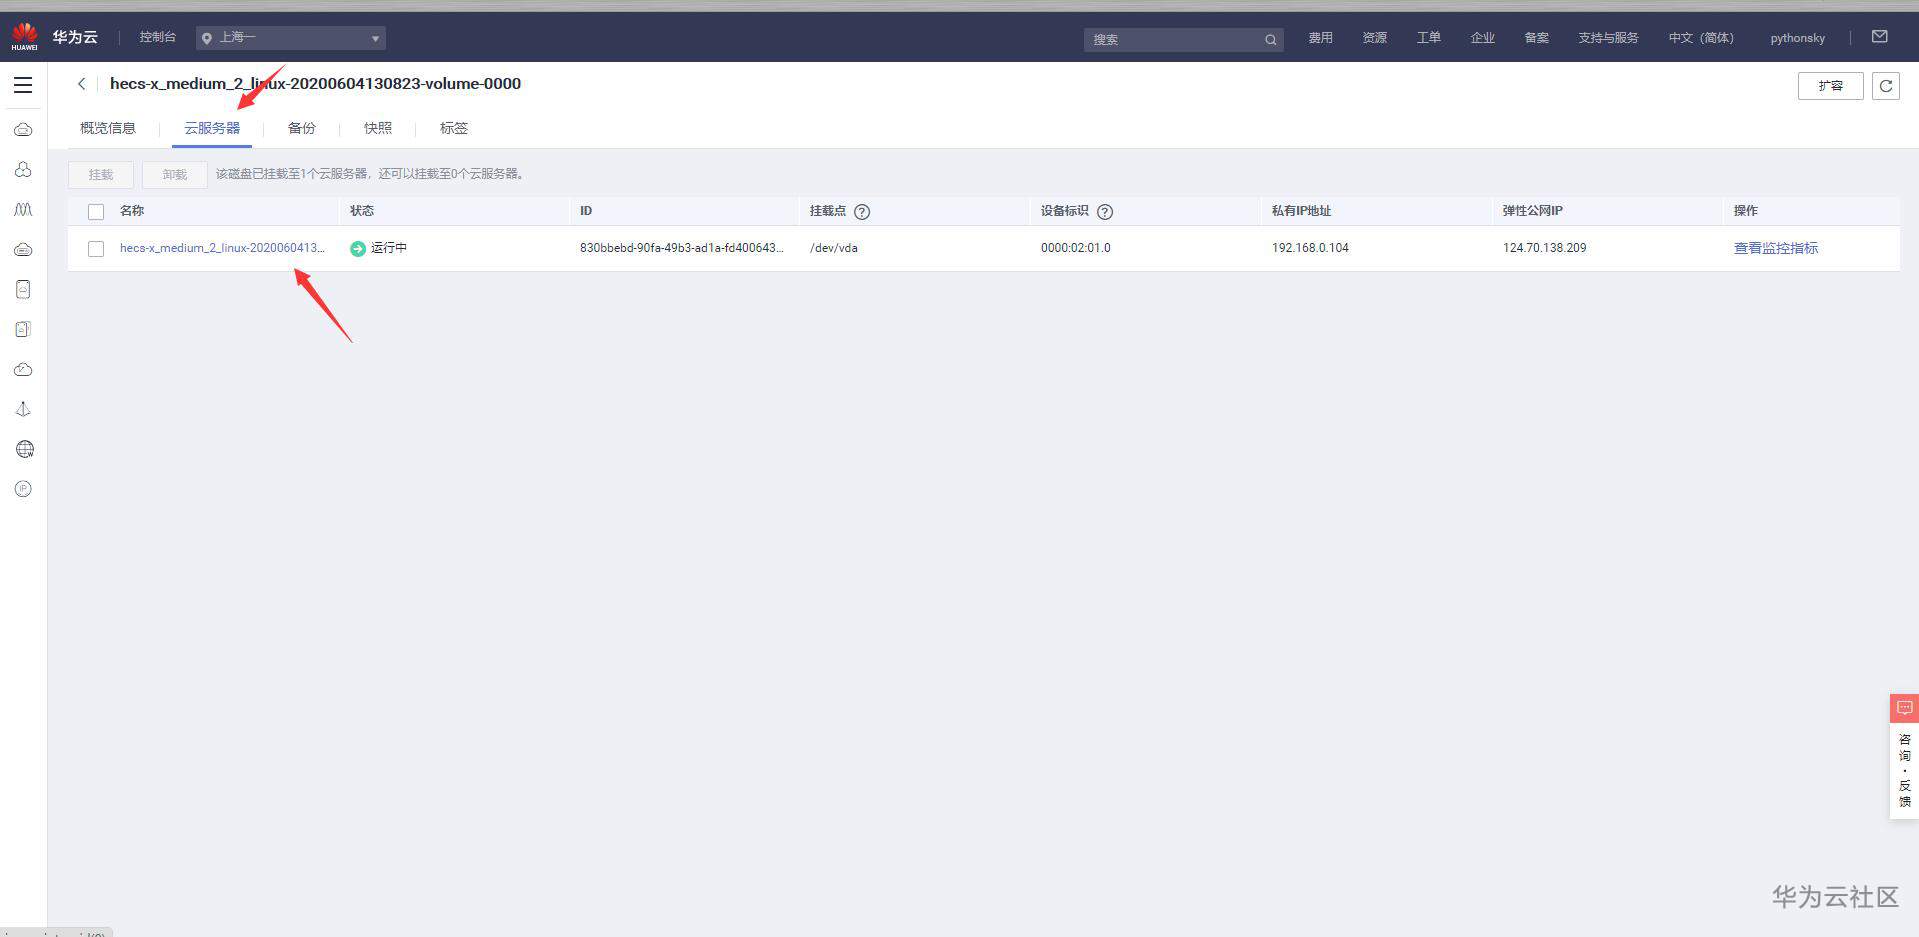
Task: Open the globe sidebar icon
Action: pyautogui.click(x=24, y=449)
